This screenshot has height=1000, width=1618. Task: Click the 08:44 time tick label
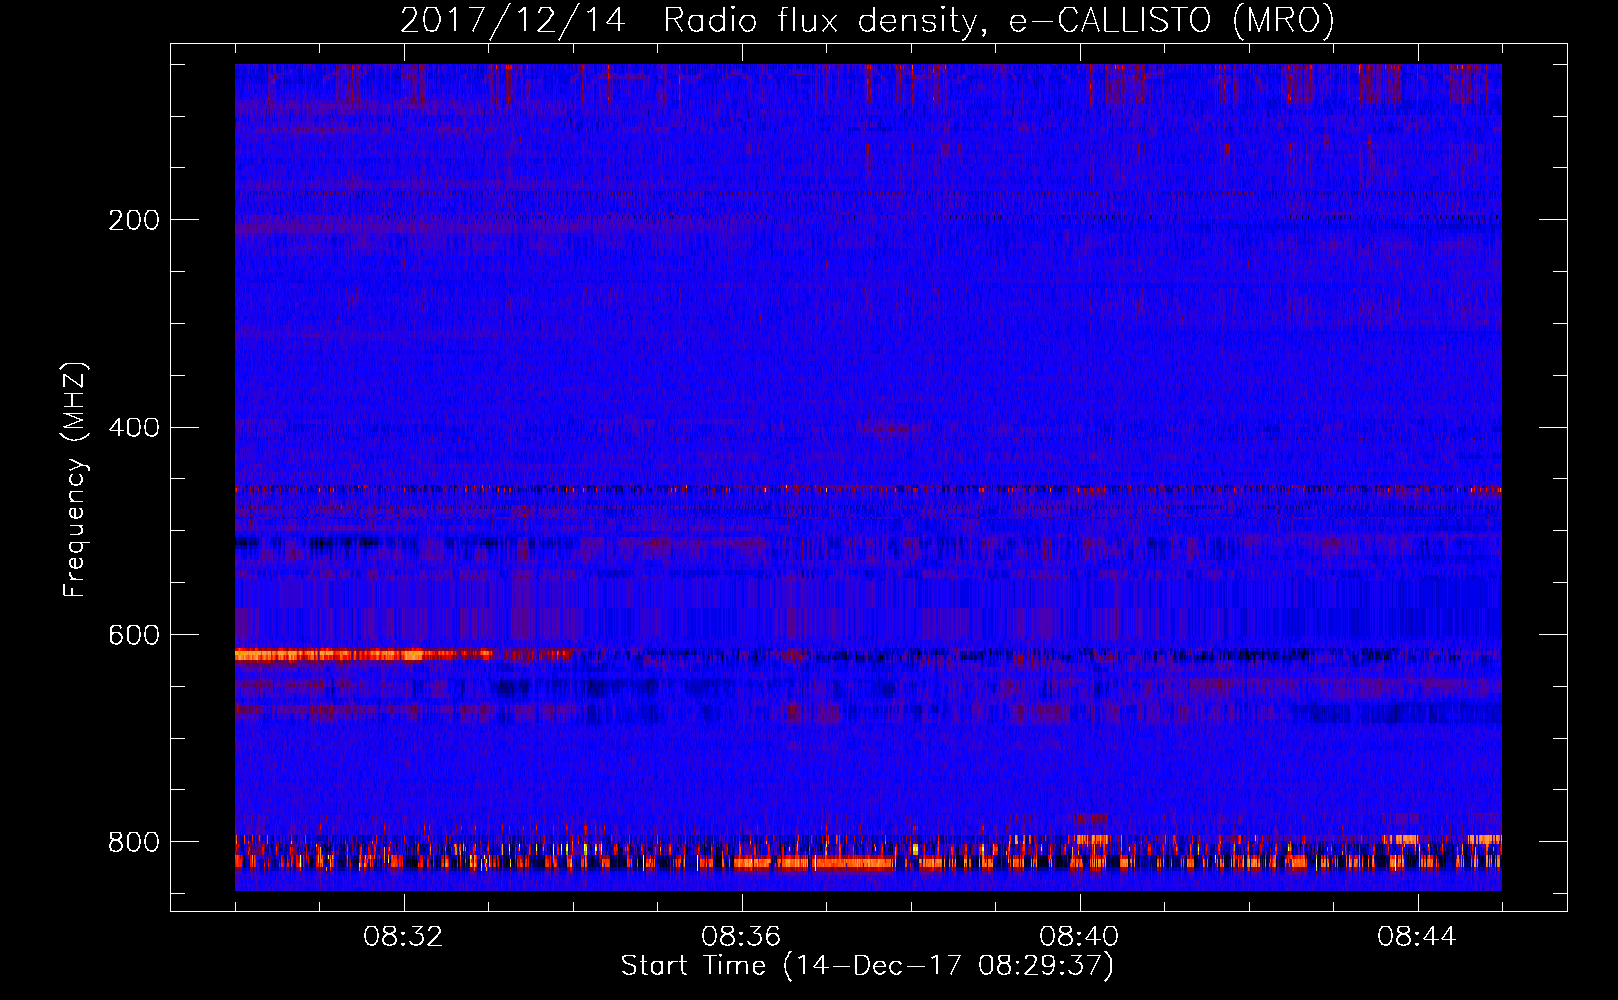(1417, 937)
